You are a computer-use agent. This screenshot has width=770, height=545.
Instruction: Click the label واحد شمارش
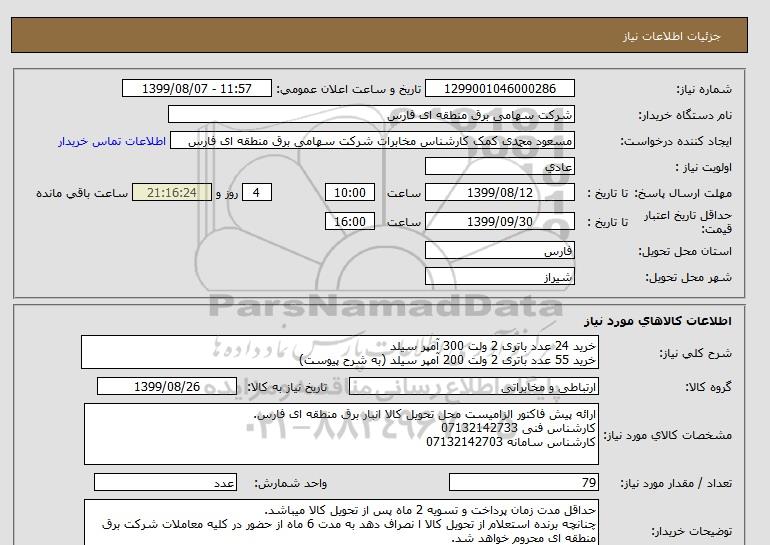[x=291, y=484]
